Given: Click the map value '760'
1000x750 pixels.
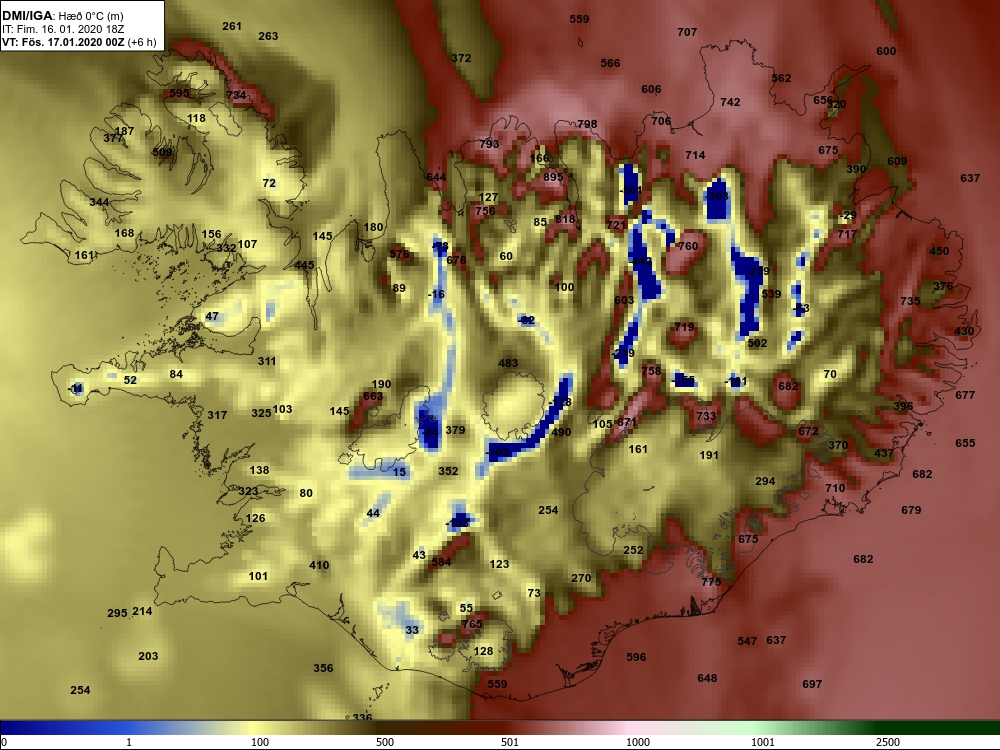Looking at the screenshot, I should (x=688, y=246).
